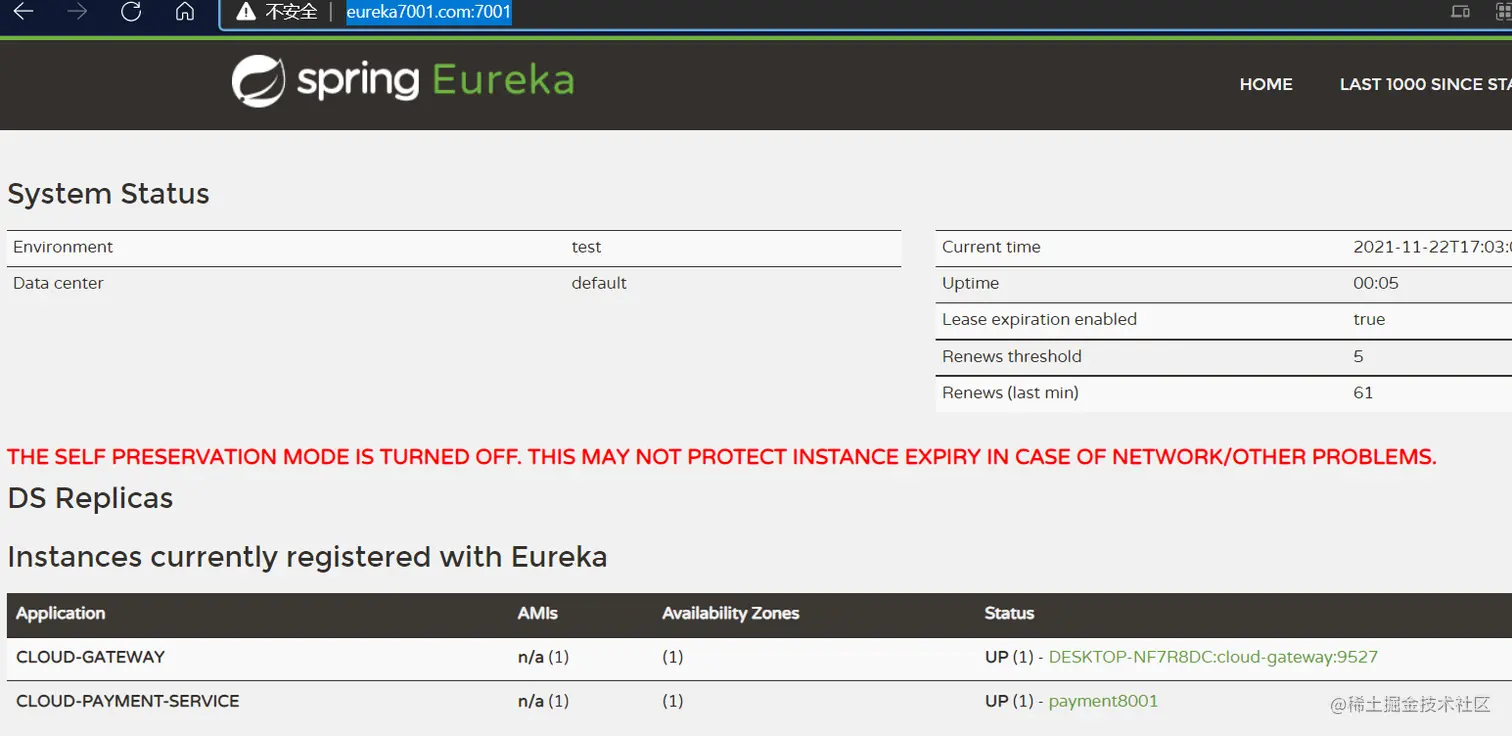Screen dimensions: 1512x736
Task: Click the browser forward arrow
Action: [x=78, y=11]
